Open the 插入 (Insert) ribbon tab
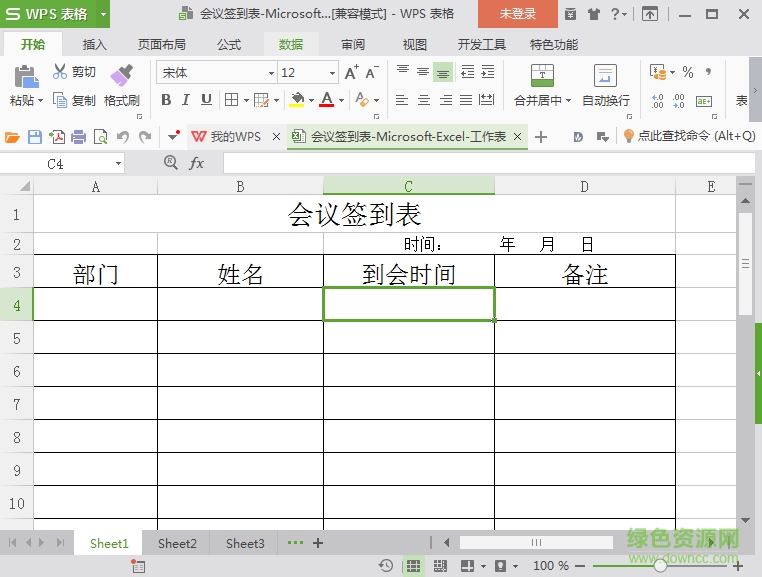 coord(94,45)
